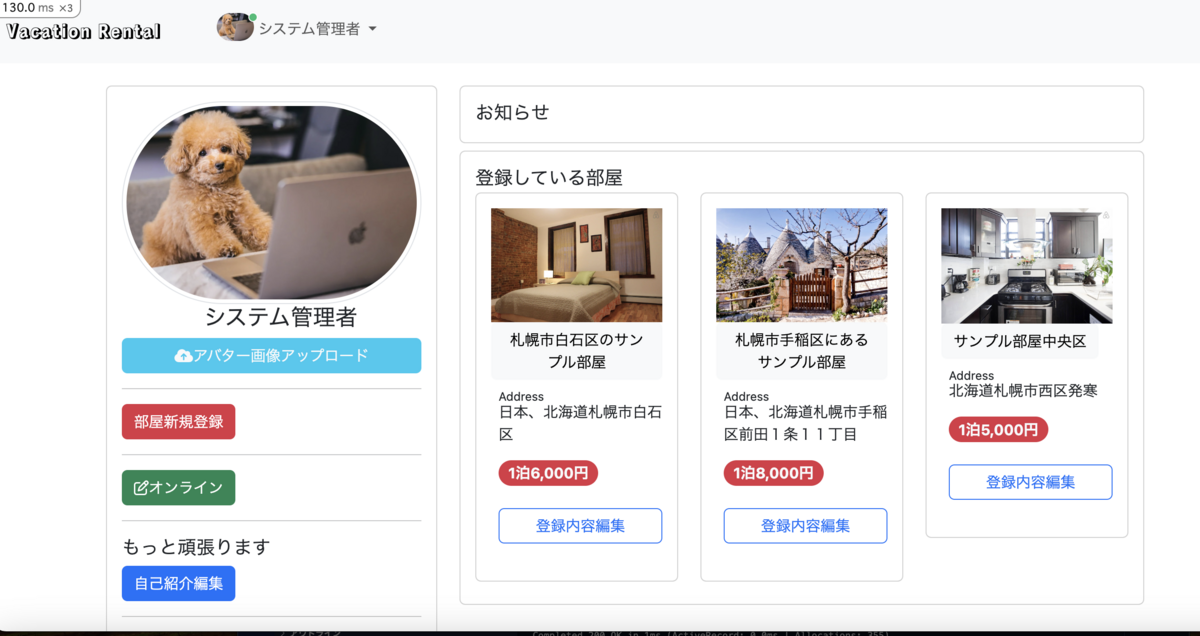This screenshot has width=1200, height=636.
Task: Toggle the オンライン status button
Action: coord(179,488)
